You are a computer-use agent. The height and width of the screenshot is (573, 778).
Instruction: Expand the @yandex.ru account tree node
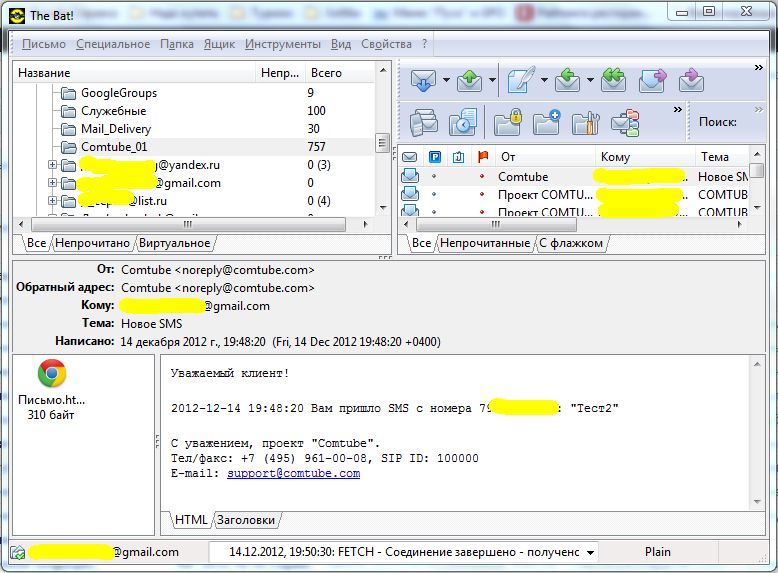tap(52, 164)
